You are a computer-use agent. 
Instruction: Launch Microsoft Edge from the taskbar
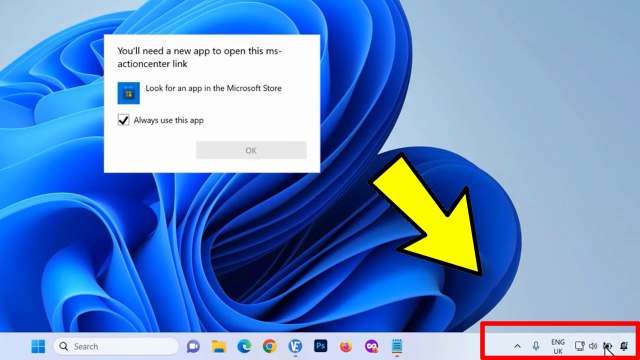pos(244,347)
